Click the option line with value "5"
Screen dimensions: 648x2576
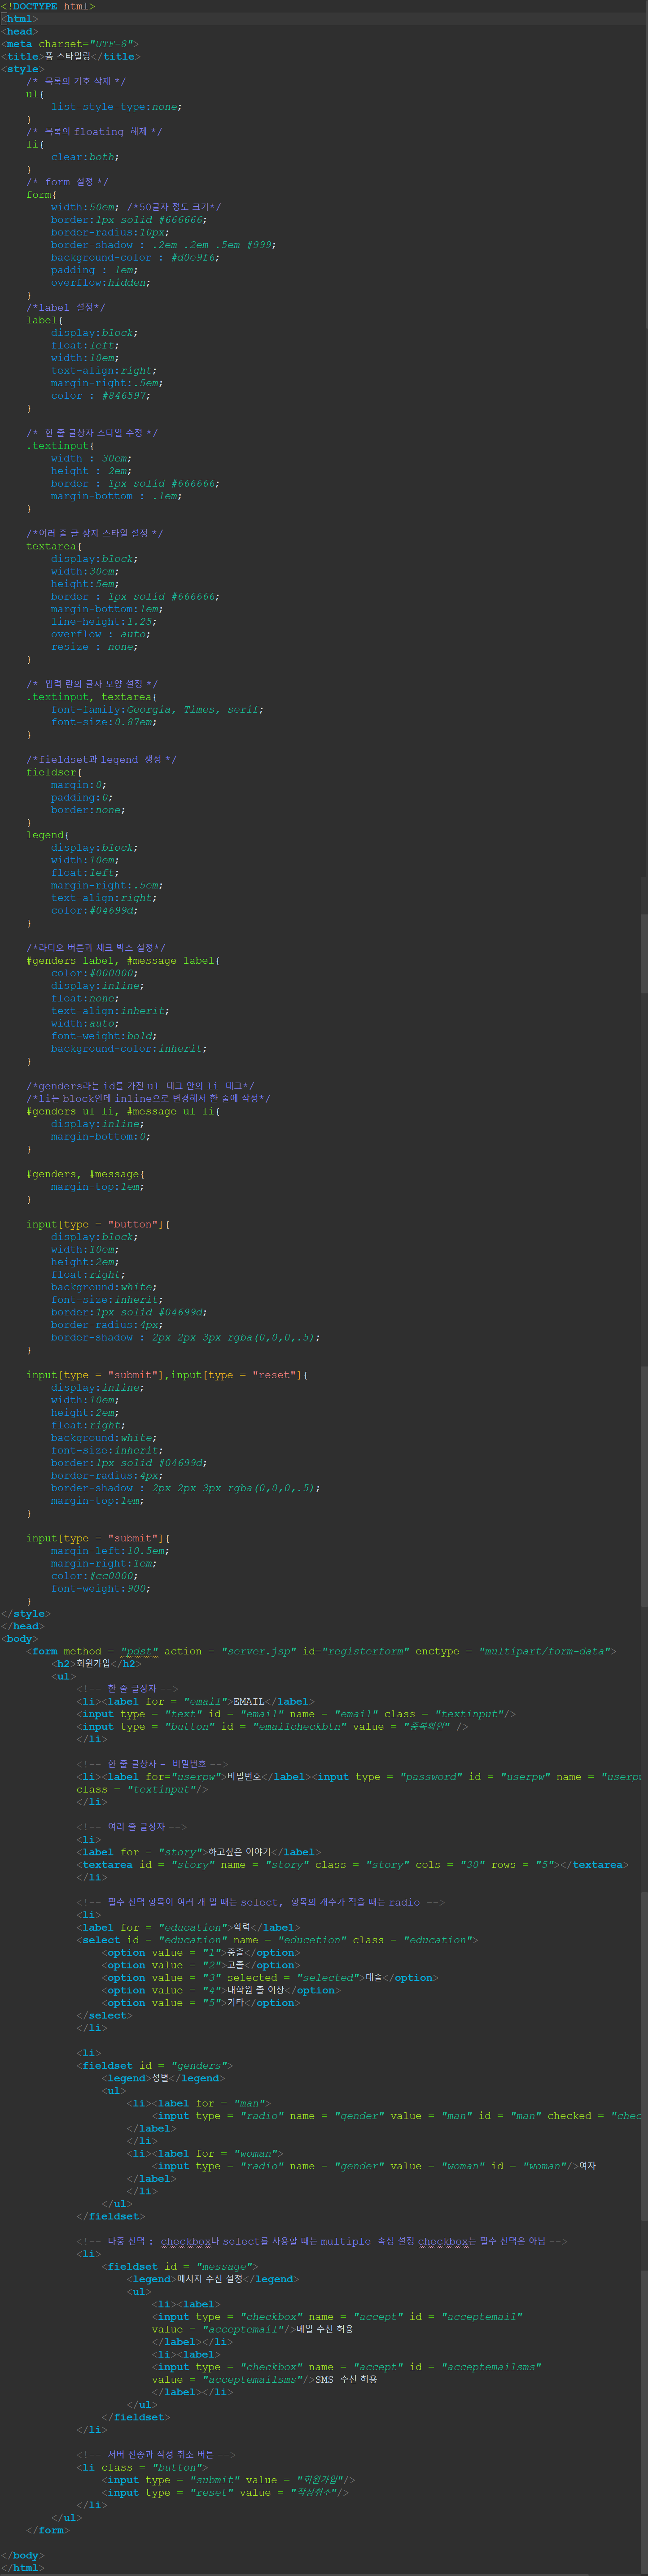pos(201,2002)
